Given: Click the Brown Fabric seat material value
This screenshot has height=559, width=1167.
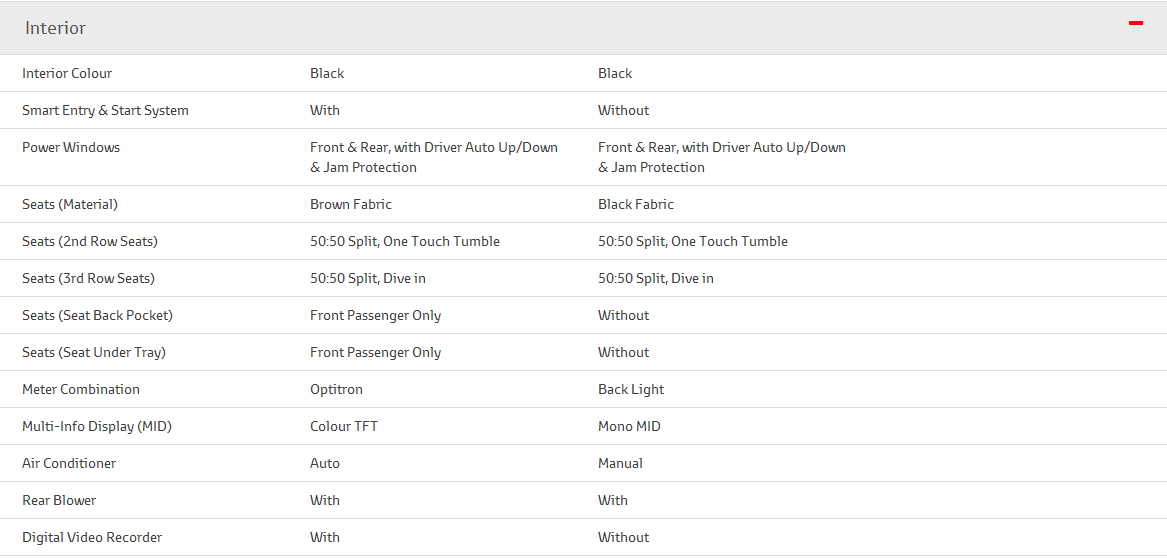Looking at the screenshot, I should 351,204.
